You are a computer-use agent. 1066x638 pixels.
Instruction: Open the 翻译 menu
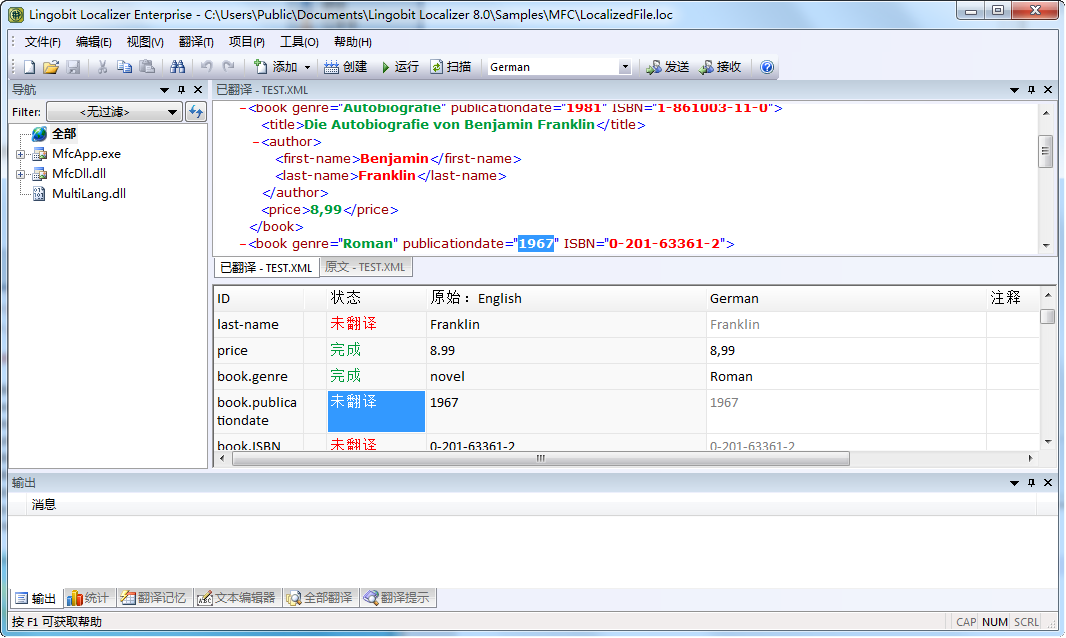pos(196,42)
